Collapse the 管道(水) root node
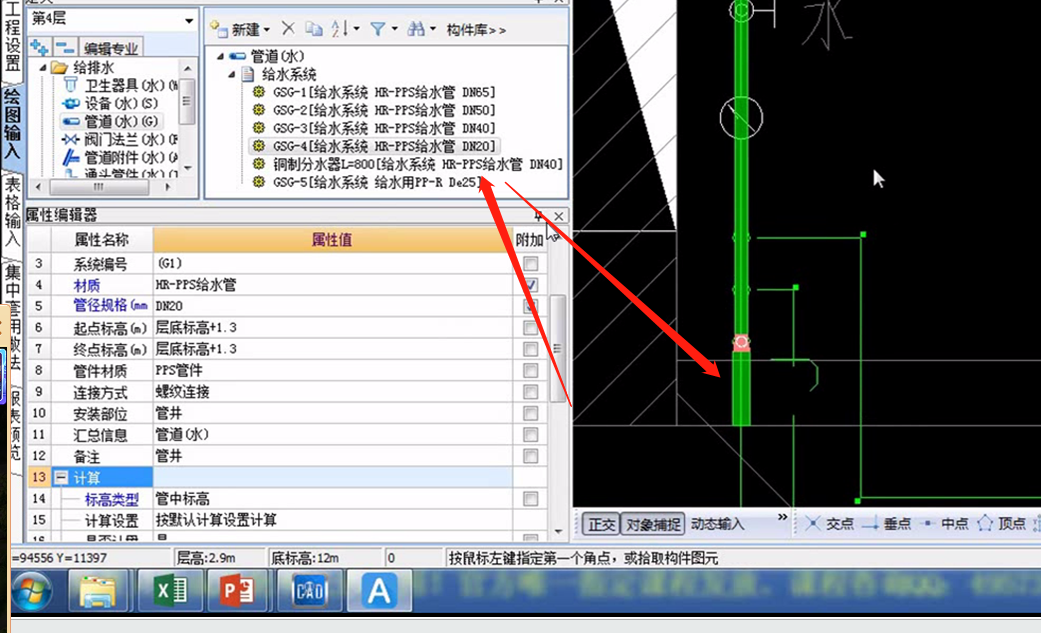 click(220, 56)
